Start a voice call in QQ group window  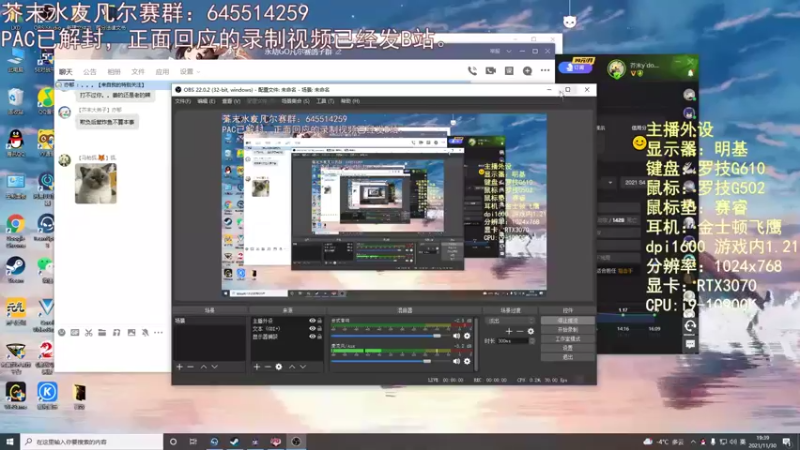pyautogui.click(x=472, y=71)
